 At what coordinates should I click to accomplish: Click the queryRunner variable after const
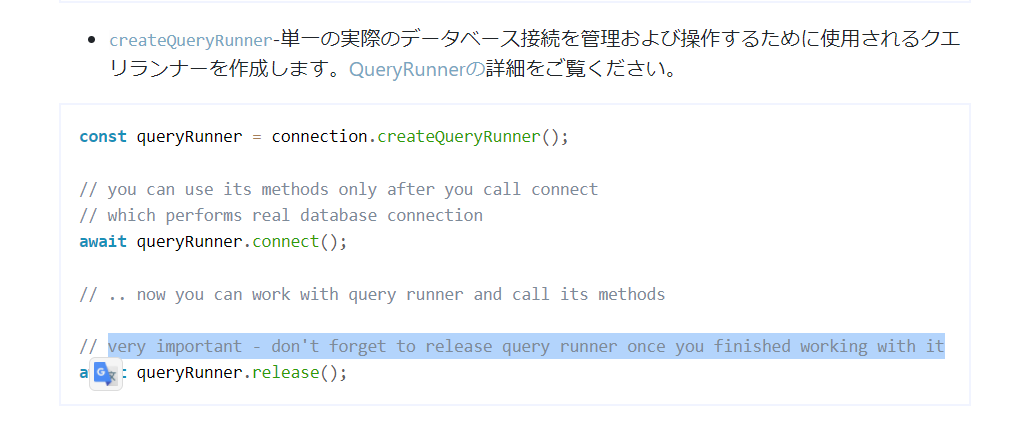coord(190,137)
